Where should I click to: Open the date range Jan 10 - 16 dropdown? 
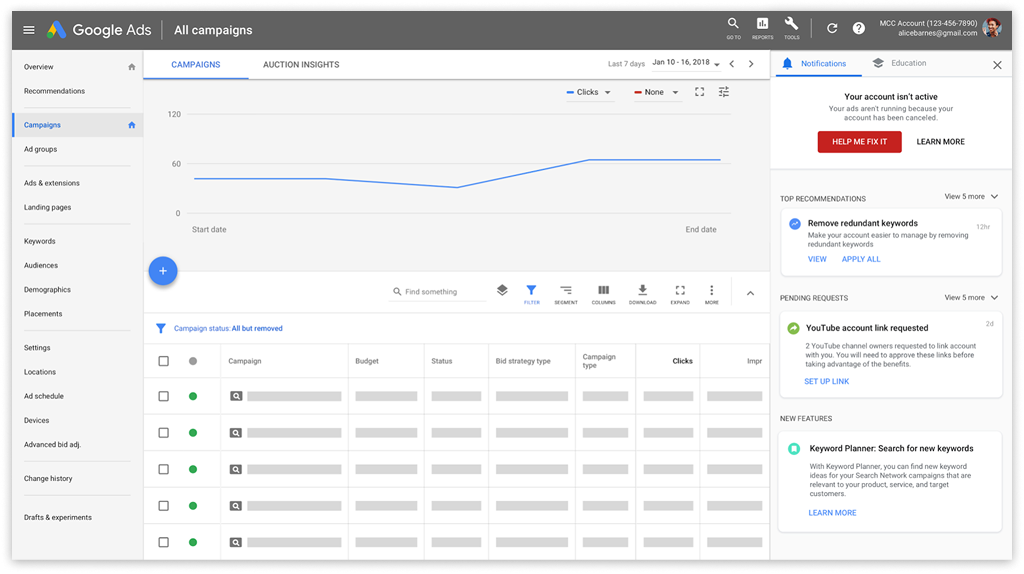686,63
